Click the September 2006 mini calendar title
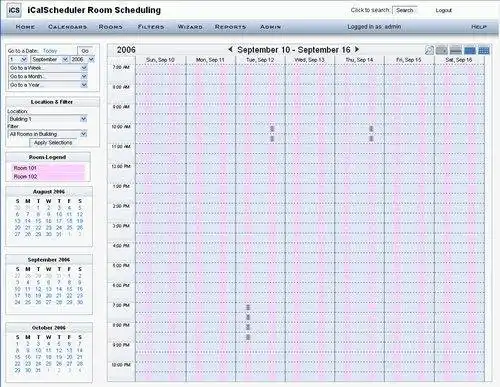Image resolution: width=500 pixels, height=387 pixels. pyautogui.click(x=49, y=260)
